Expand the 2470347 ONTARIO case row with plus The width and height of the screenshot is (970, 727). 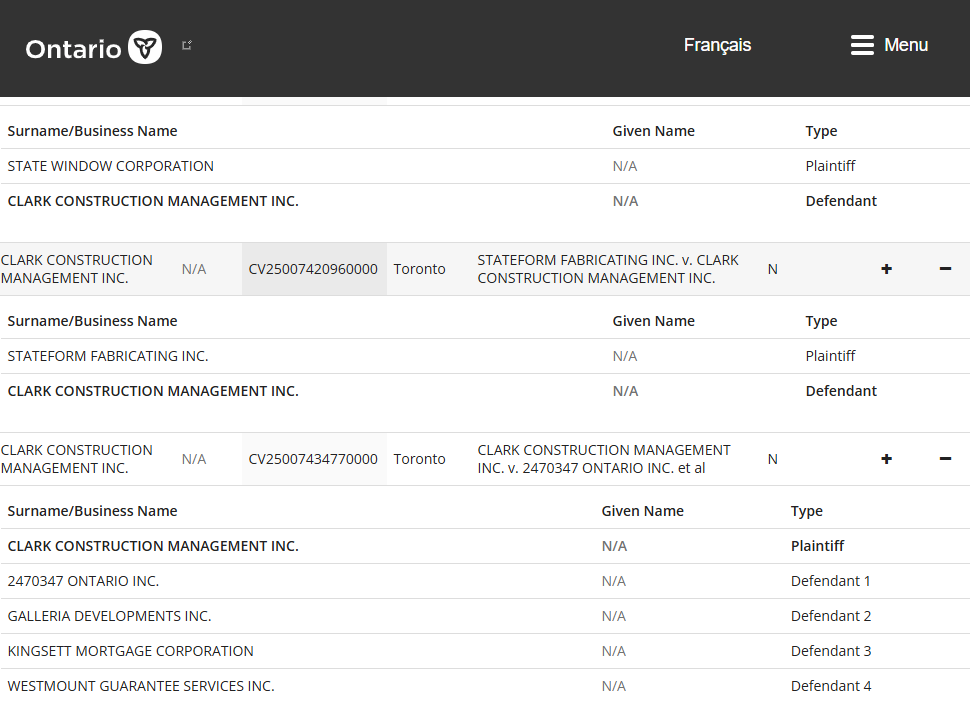pos(886,459)
